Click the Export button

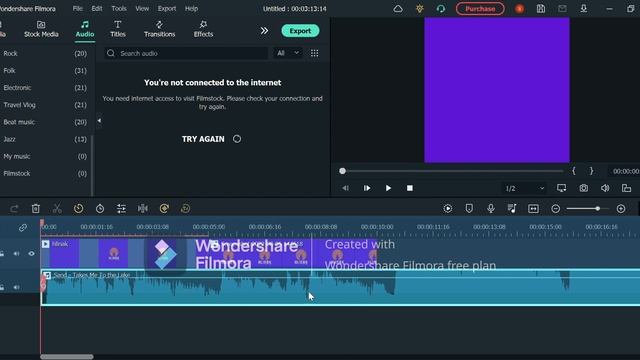pos(300,31)
